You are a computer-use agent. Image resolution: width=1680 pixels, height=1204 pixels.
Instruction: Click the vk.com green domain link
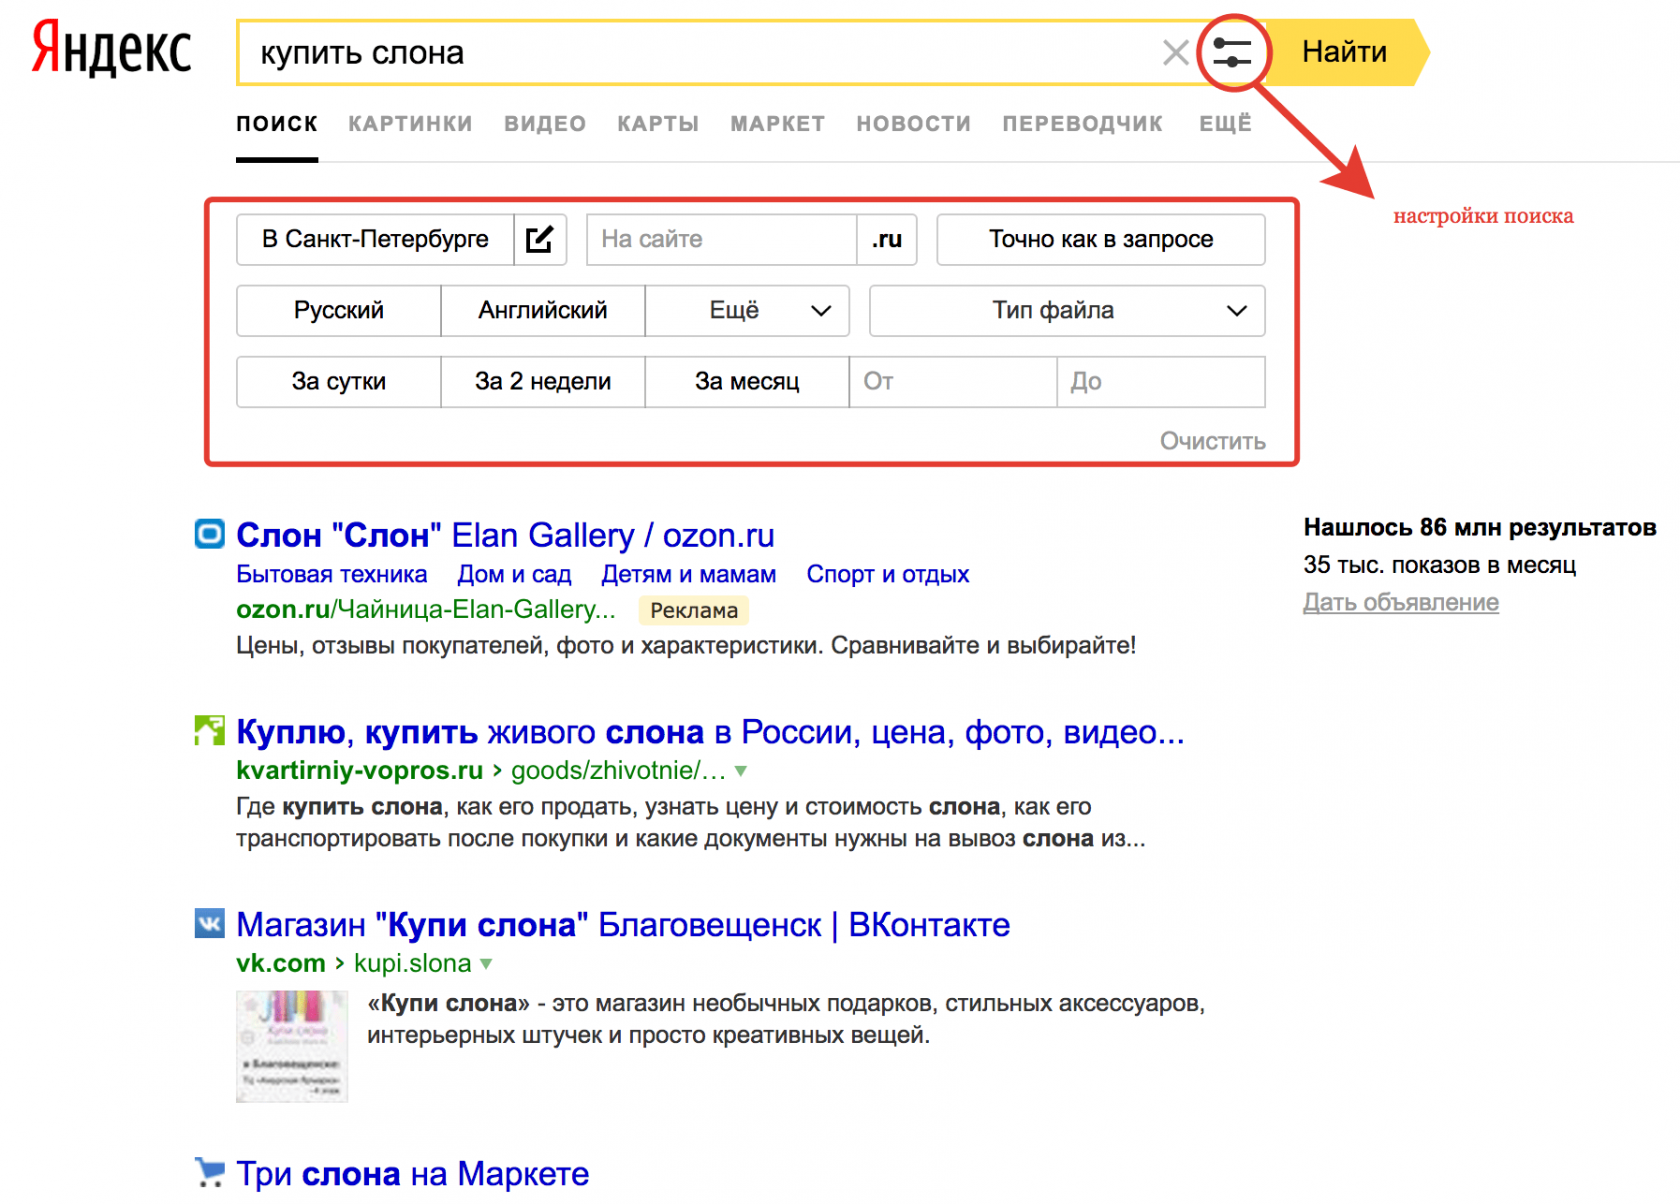pos(281,963)
